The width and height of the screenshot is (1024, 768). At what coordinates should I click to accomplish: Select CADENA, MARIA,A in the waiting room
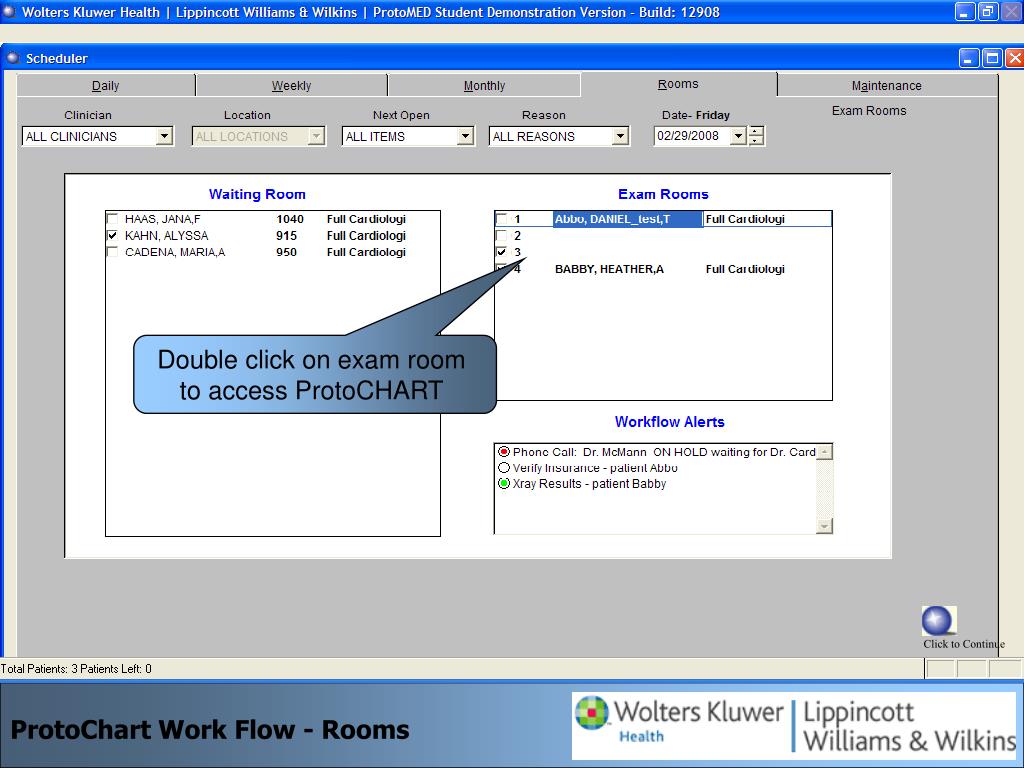pyautogui.click(x=175, y=252)
